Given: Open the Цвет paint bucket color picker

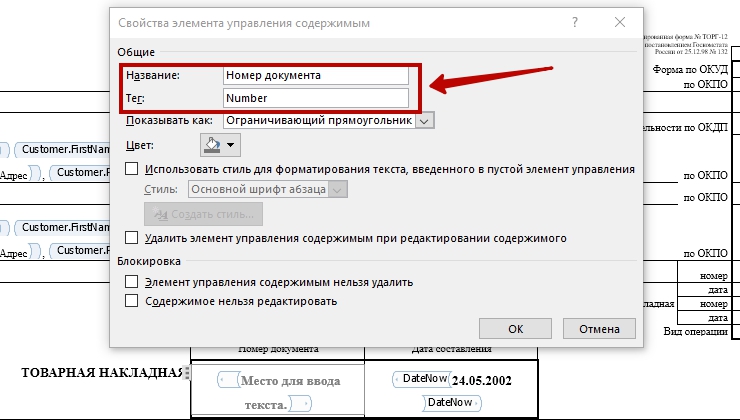Looking at the screenshot, I should (220, 145).
